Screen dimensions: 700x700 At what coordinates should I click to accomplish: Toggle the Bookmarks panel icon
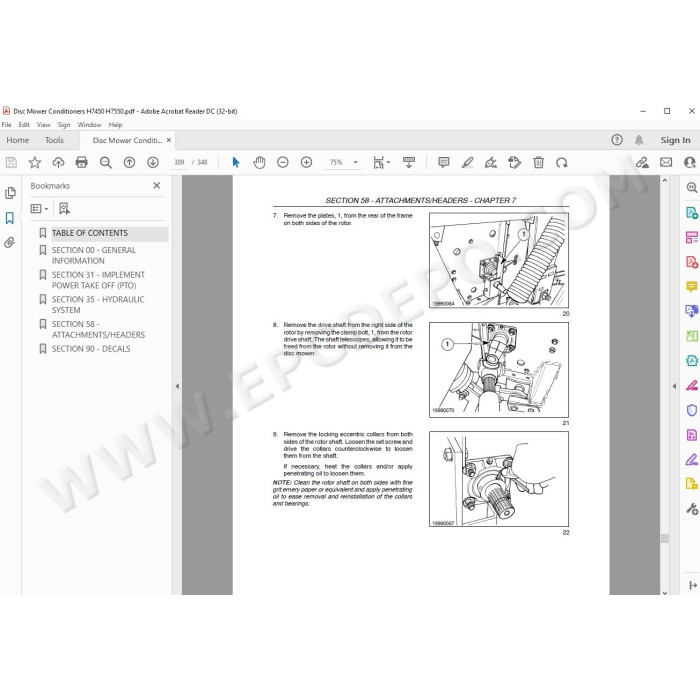(x=10, y=218)
